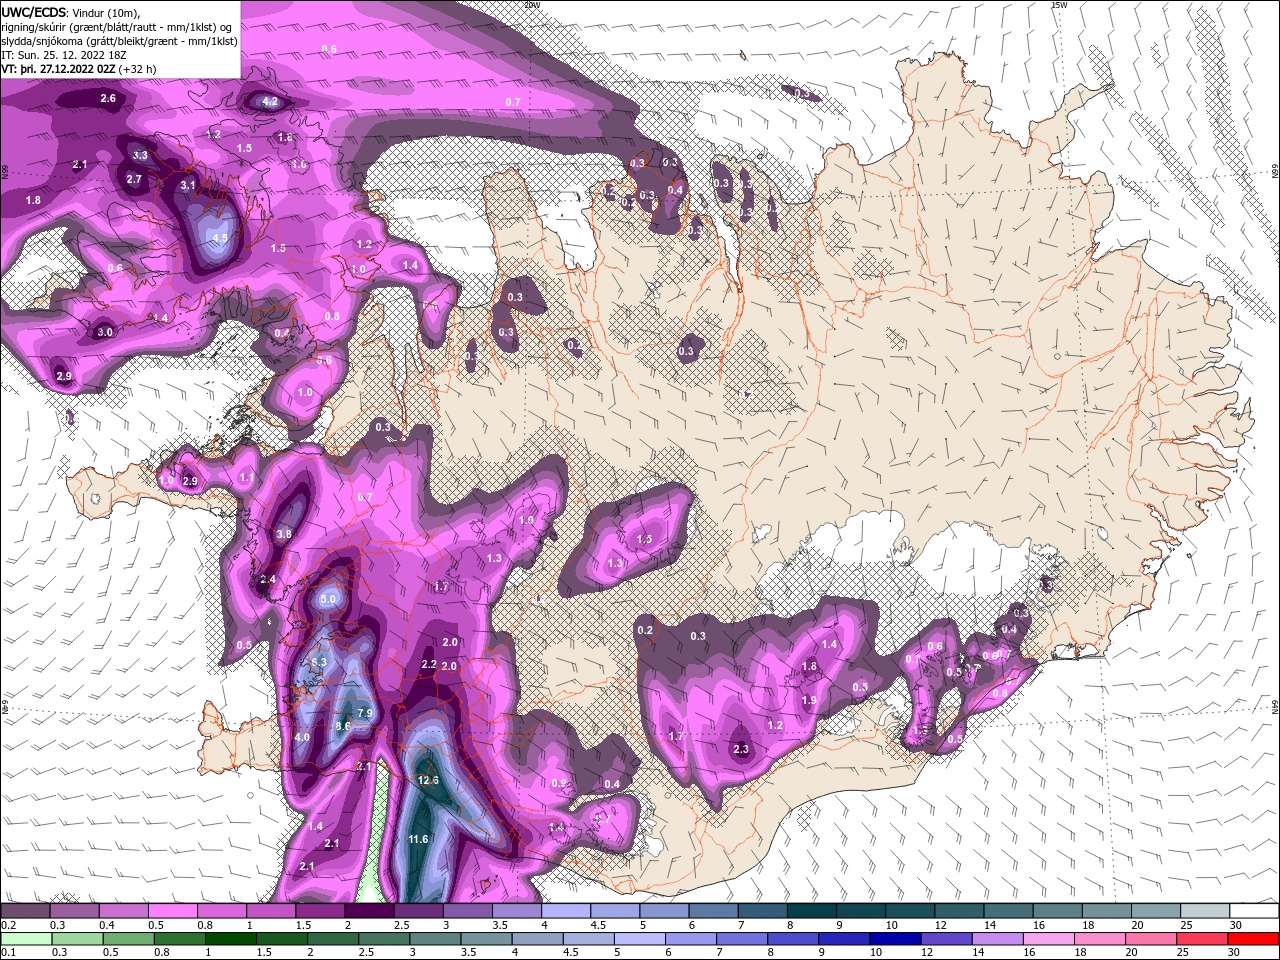Click the 5.0 snowfall value on the map
The height and width of the screenshot is (960, 1280).
point(329,600)
